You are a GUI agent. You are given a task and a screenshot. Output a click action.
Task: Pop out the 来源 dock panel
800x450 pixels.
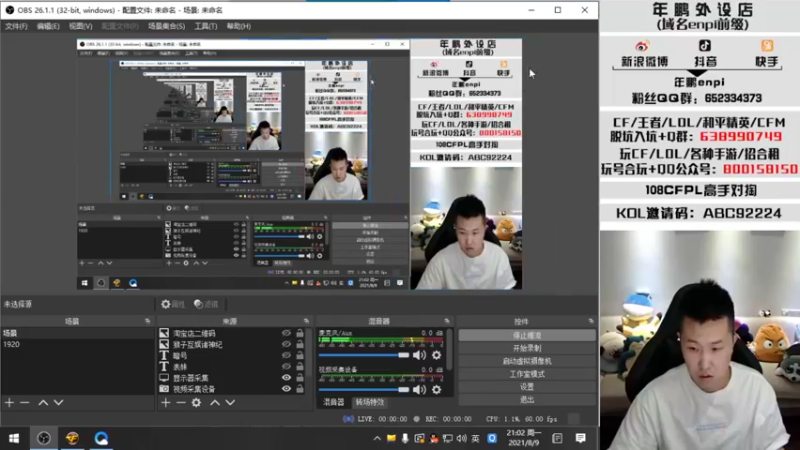coord(306,321)
